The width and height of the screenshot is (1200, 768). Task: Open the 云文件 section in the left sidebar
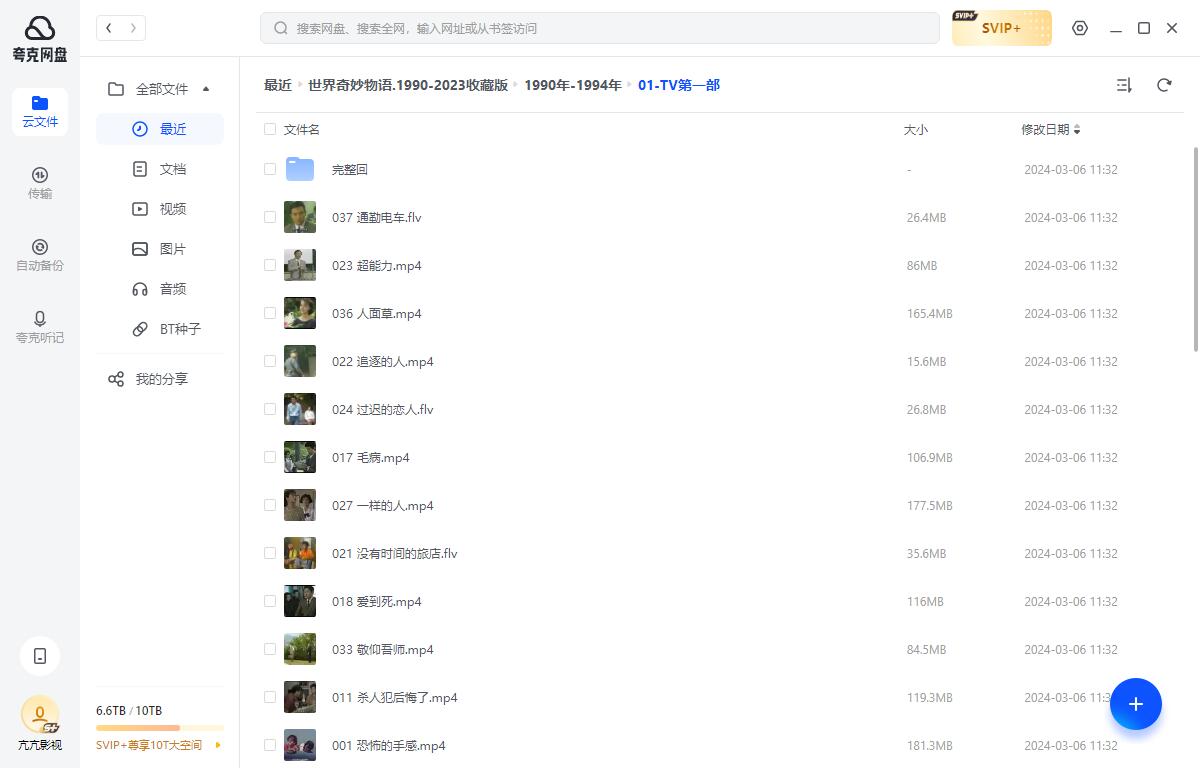tap(39, 110)
